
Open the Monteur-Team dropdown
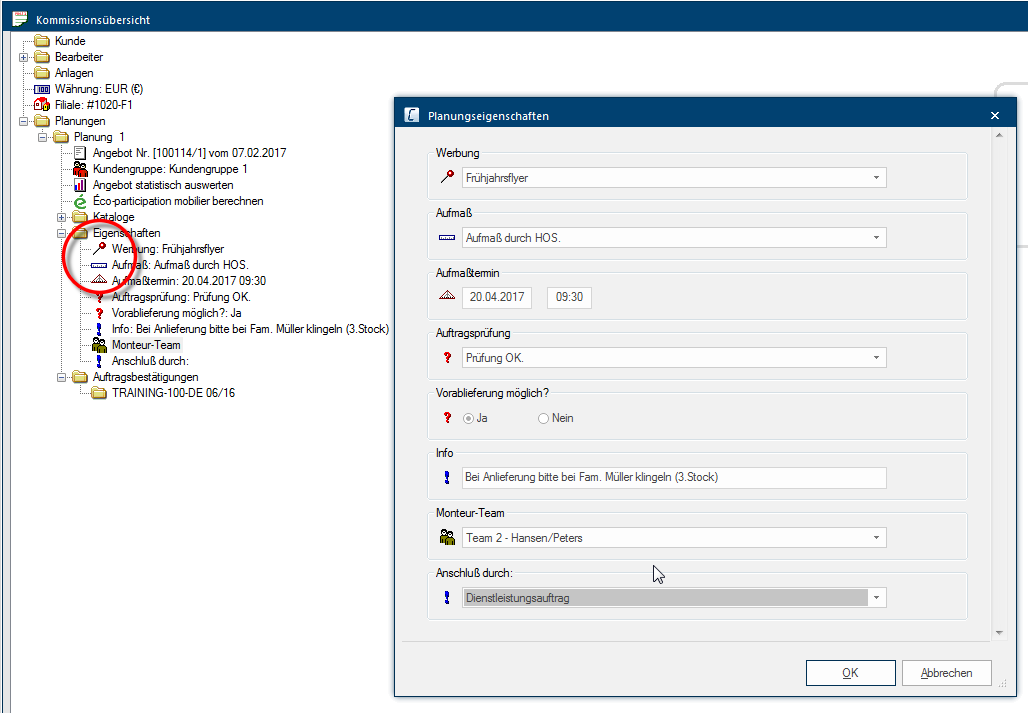tap(876, 538)
